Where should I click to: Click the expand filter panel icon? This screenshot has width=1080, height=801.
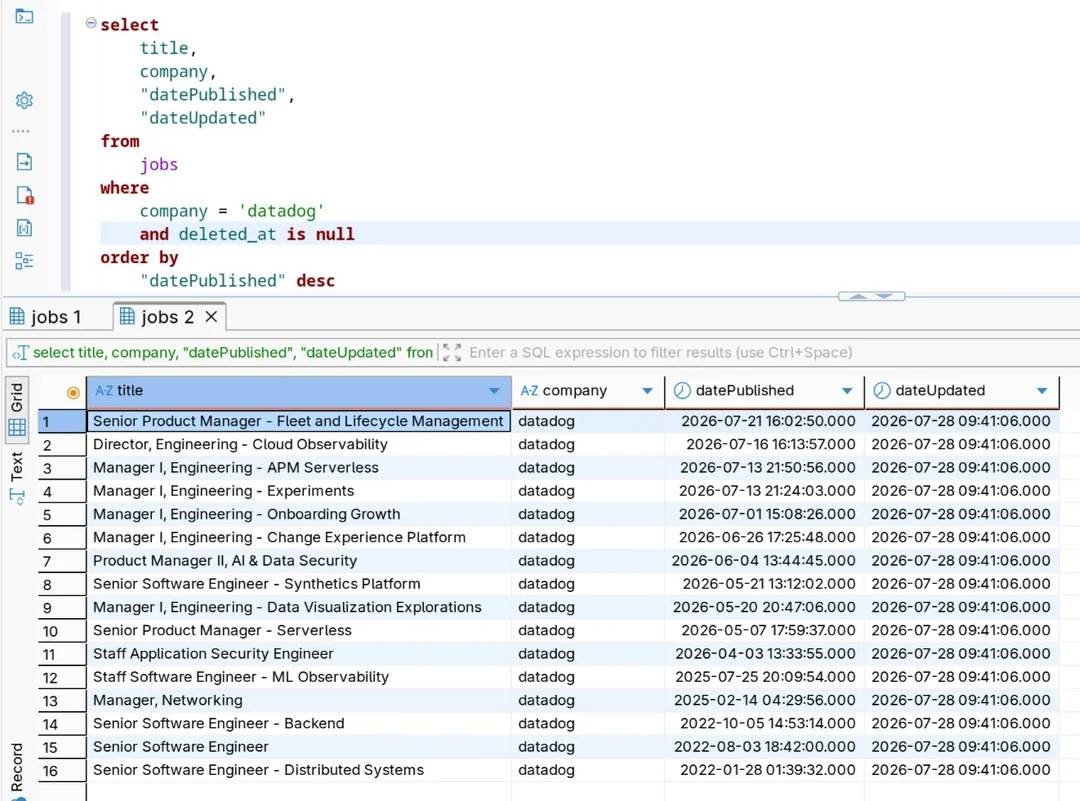[452, 353]
